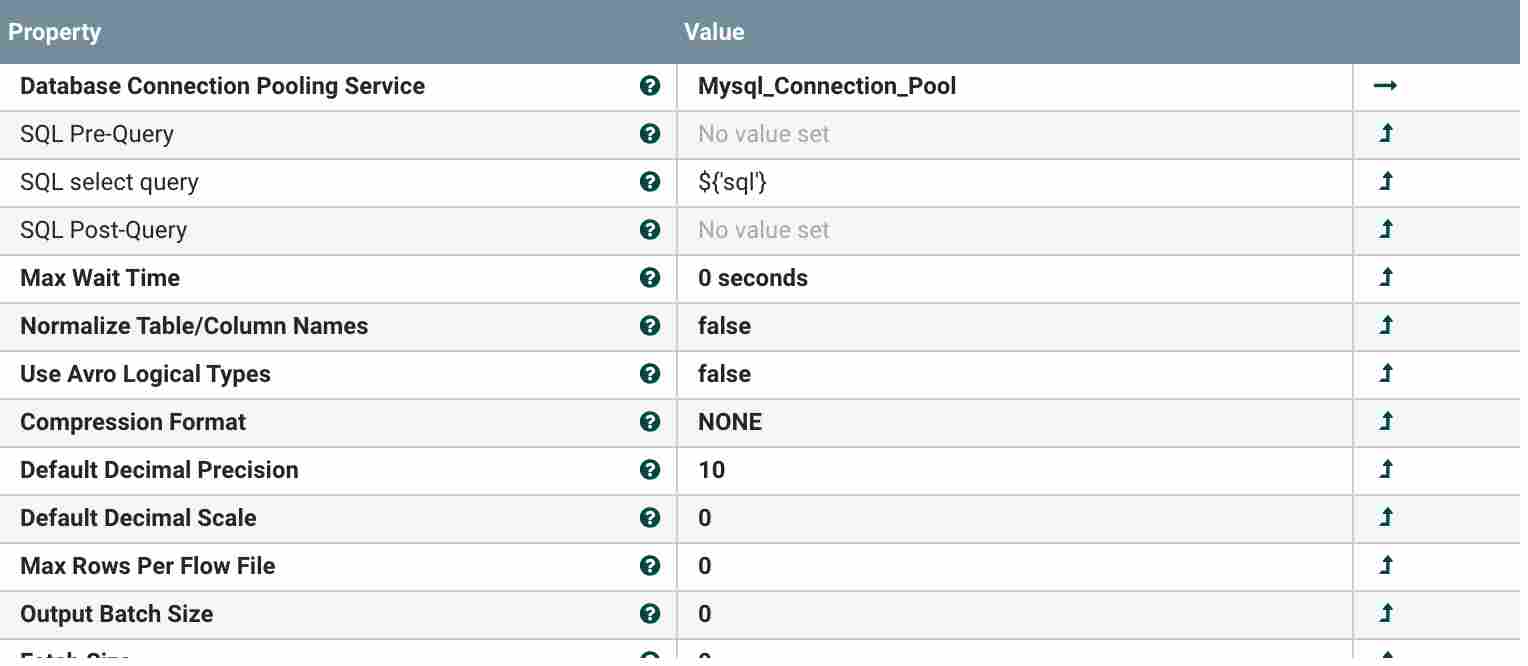The width and height of the screenshot is (1528, 666).
Task: Click help icon for Default Decimal Scale
Action: click(x=650, y=518)
